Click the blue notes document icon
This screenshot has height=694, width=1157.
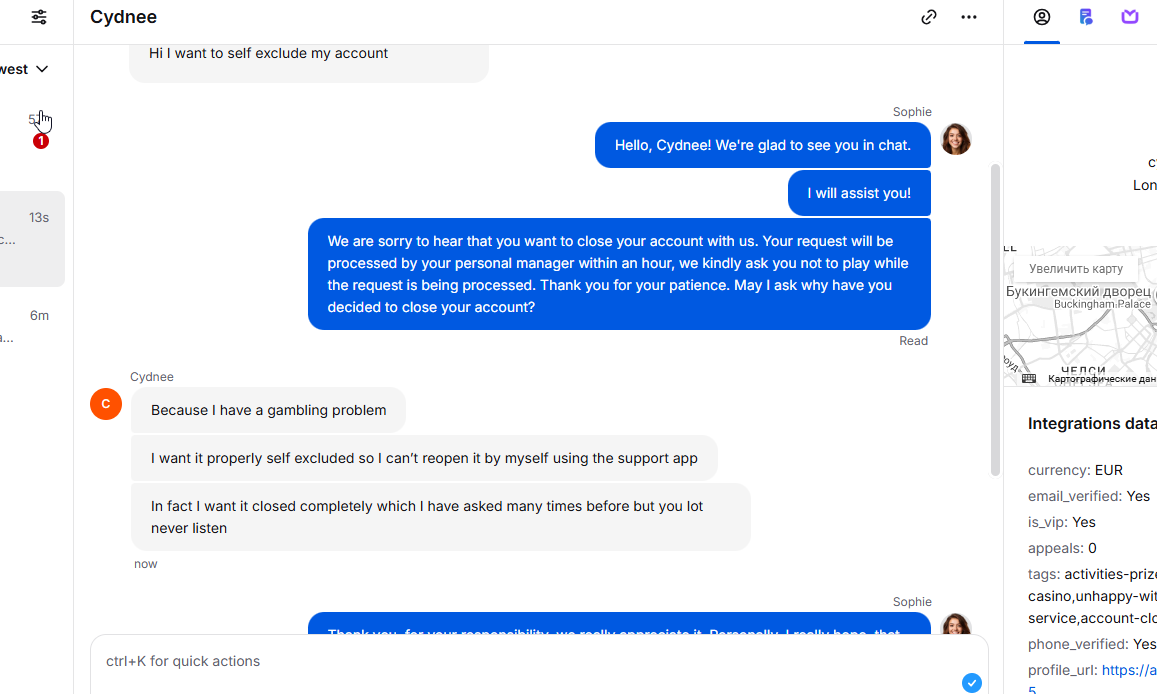(1086, 17)
